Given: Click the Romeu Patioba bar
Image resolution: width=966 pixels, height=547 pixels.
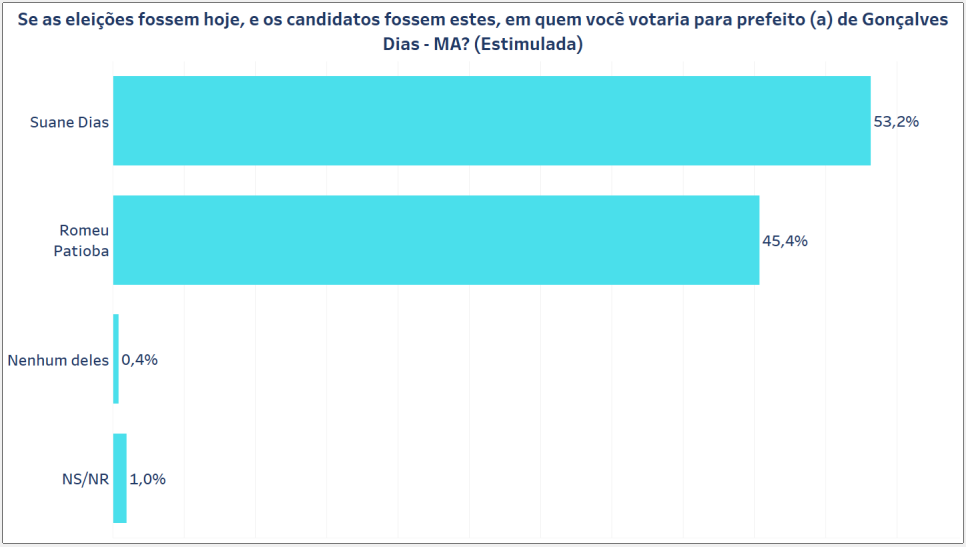Looking at the screenshot, I should [436, 240].
